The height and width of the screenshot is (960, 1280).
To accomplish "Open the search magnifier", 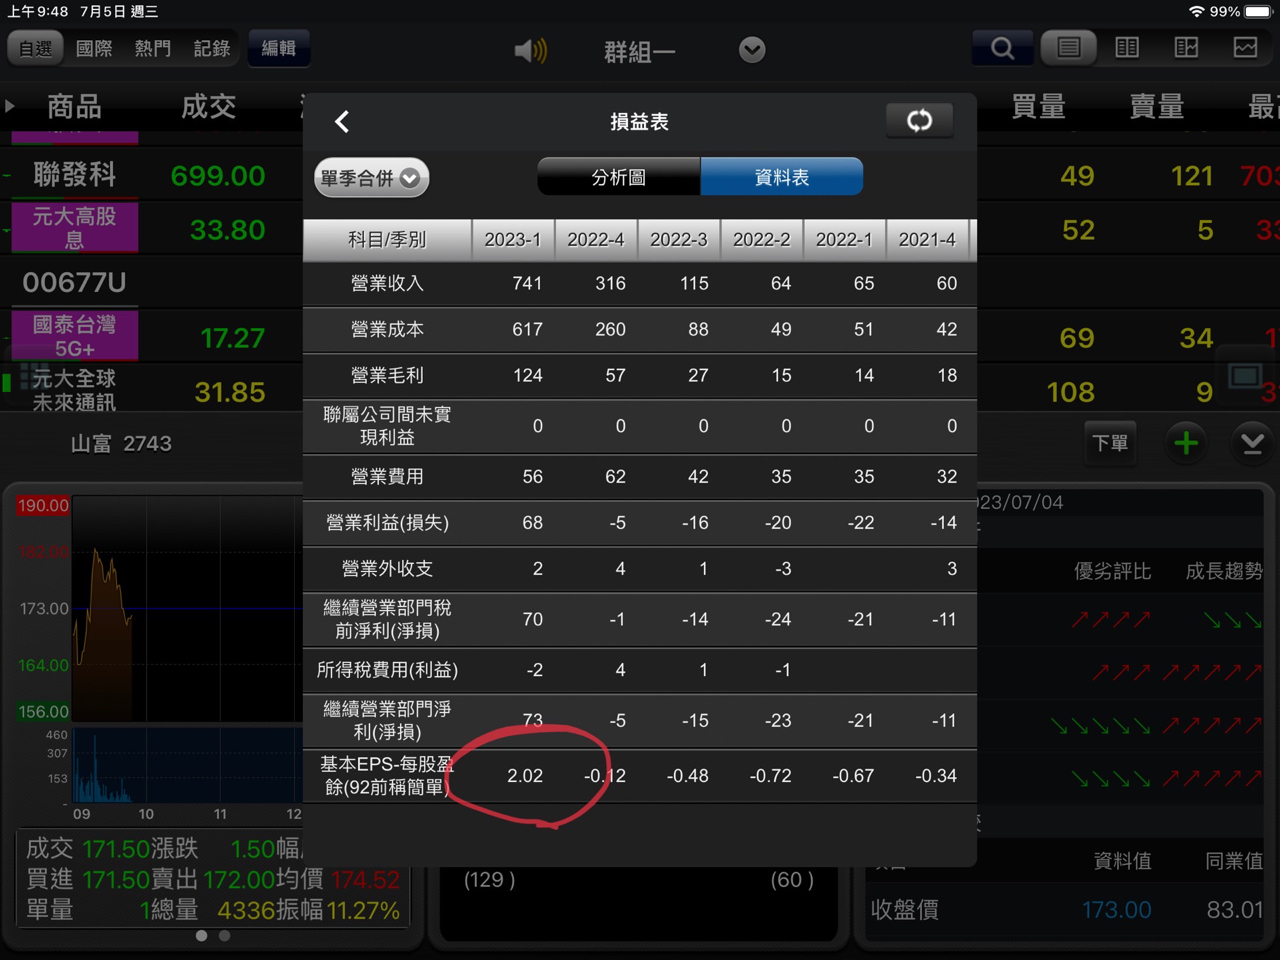I will [x=1002, y=48].
